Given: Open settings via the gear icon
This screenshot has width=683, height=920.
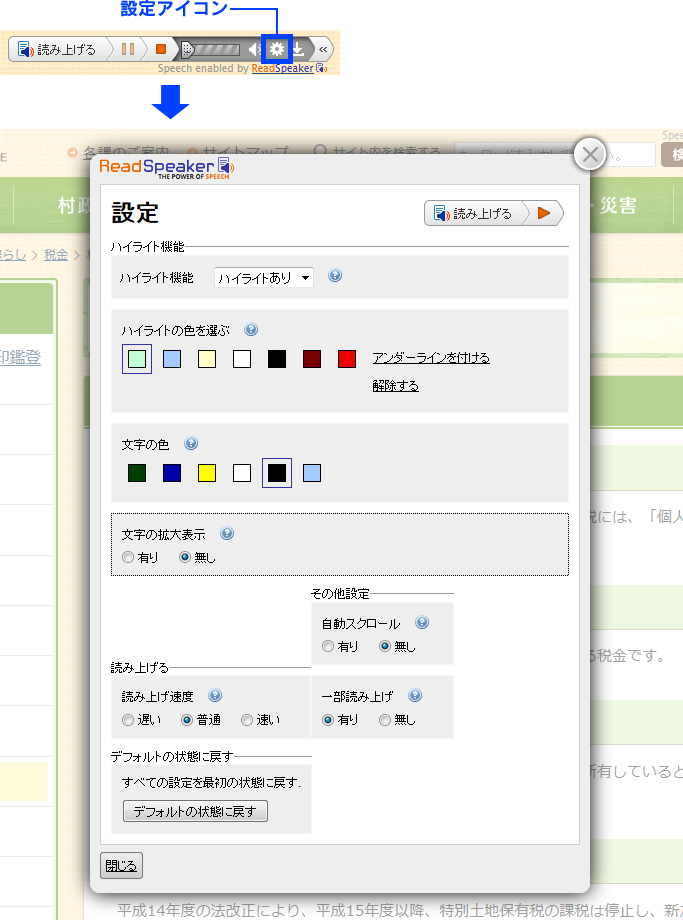Looking at the screenshot, I should pyautogui.click(x=277, y=49).
